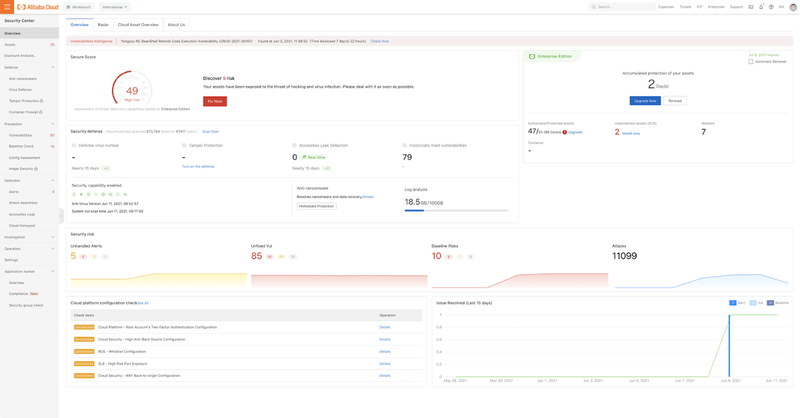Open the notification bell
800x418 pixels.
point(761,7)
